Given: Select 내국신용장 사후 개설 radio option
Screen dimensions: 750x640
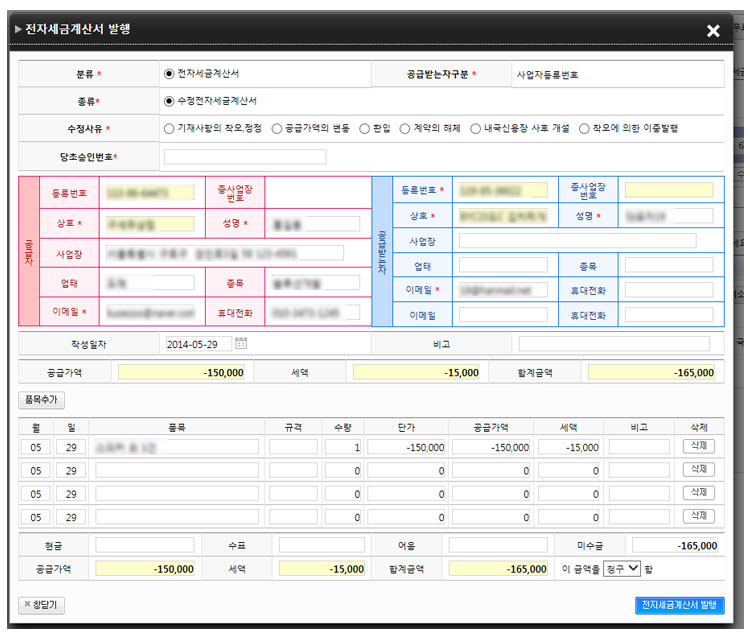Looking at the screenshot, I should [x=475, y=129].
